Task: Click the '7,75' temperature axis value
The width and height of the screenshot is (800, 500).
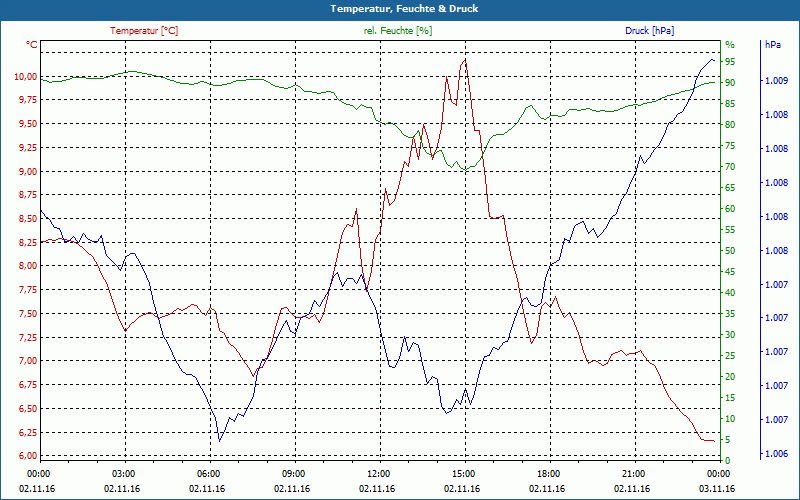Action: pos(28,290)
